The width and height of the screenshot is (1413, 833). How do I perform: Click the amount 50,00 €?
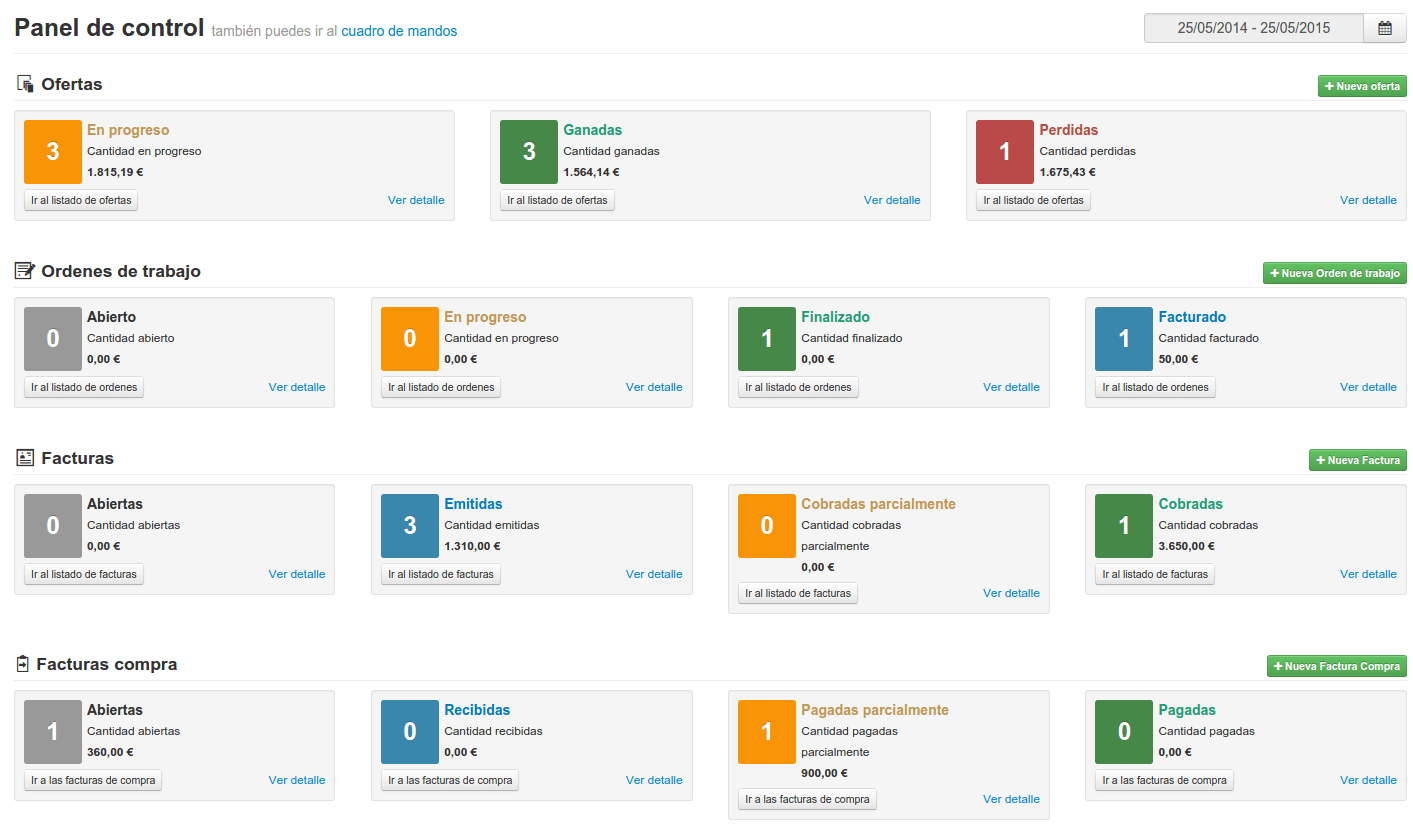[1179, 359]
